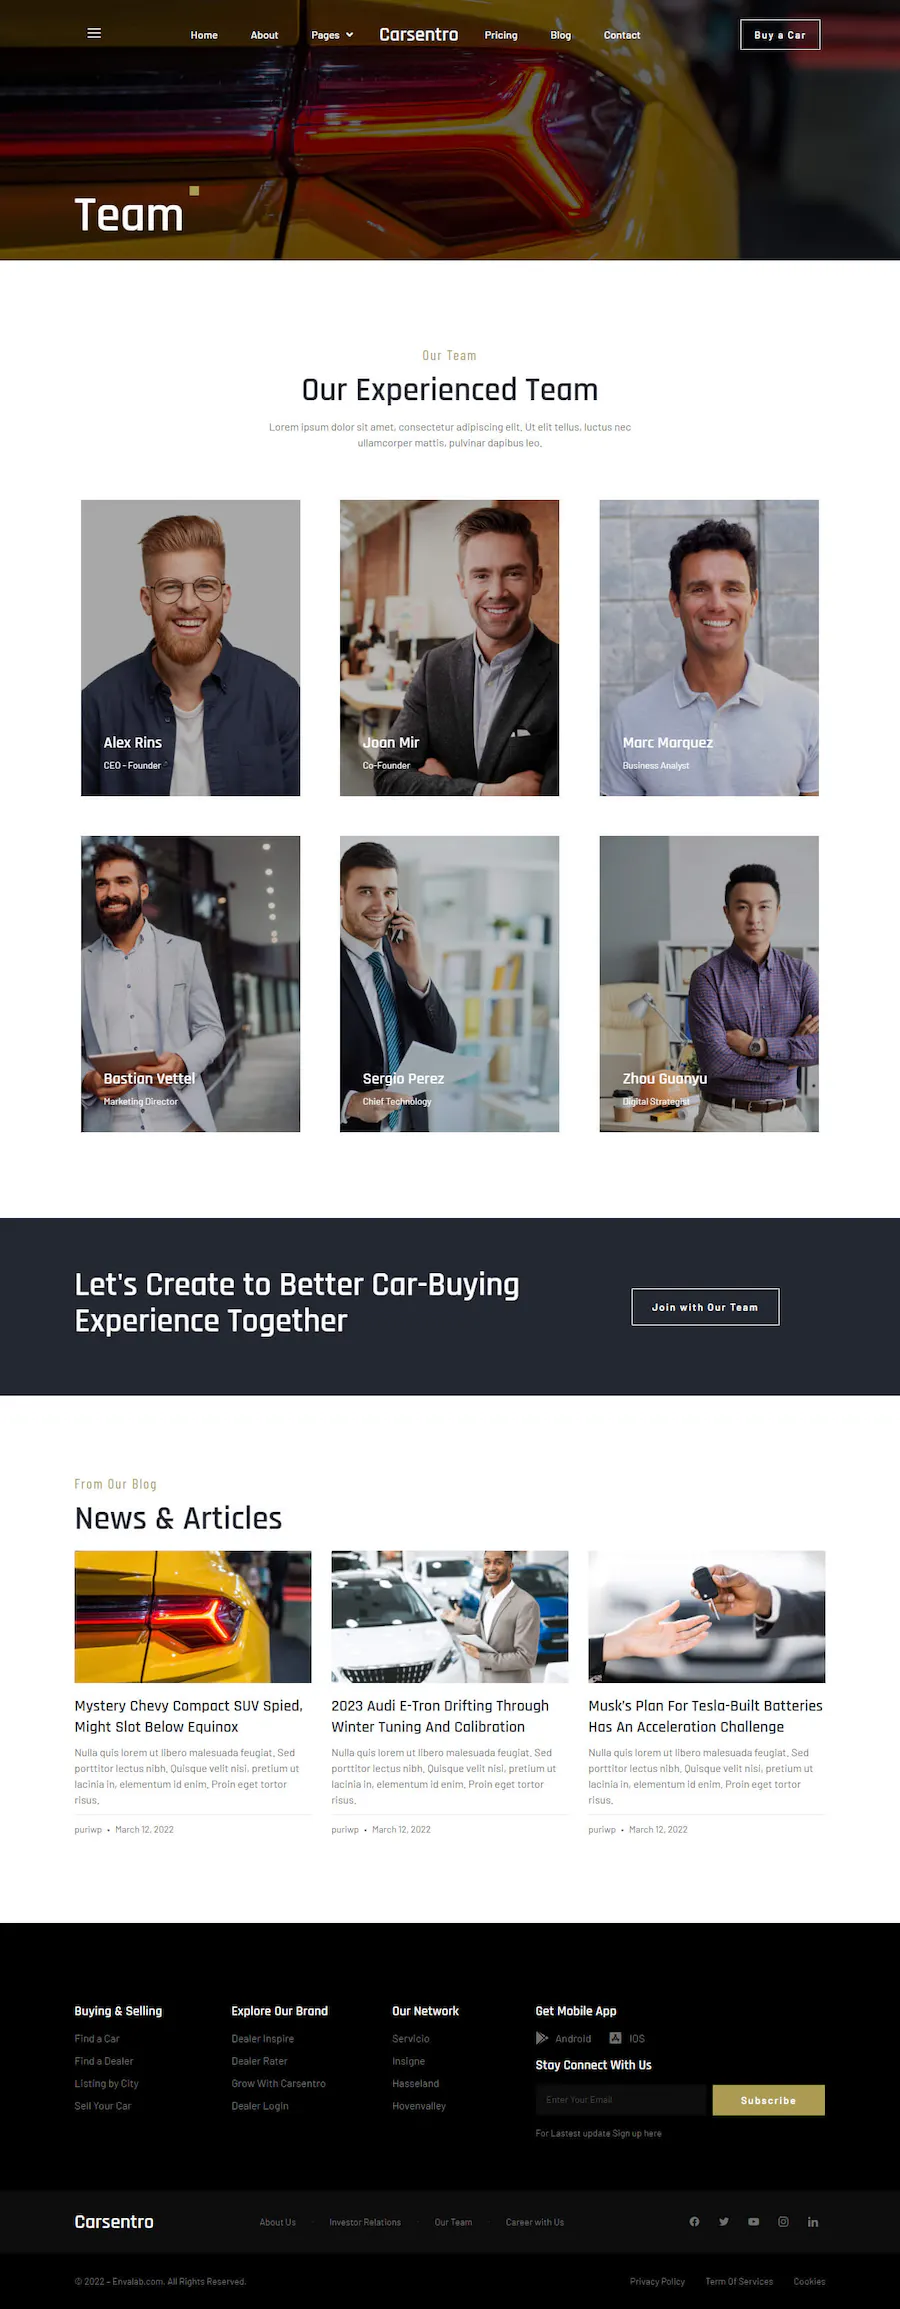Image resolution: width=900 pixels, height=2309 pixels.
Task: Click Join with Our Team button
Action: pos(705,1307)
